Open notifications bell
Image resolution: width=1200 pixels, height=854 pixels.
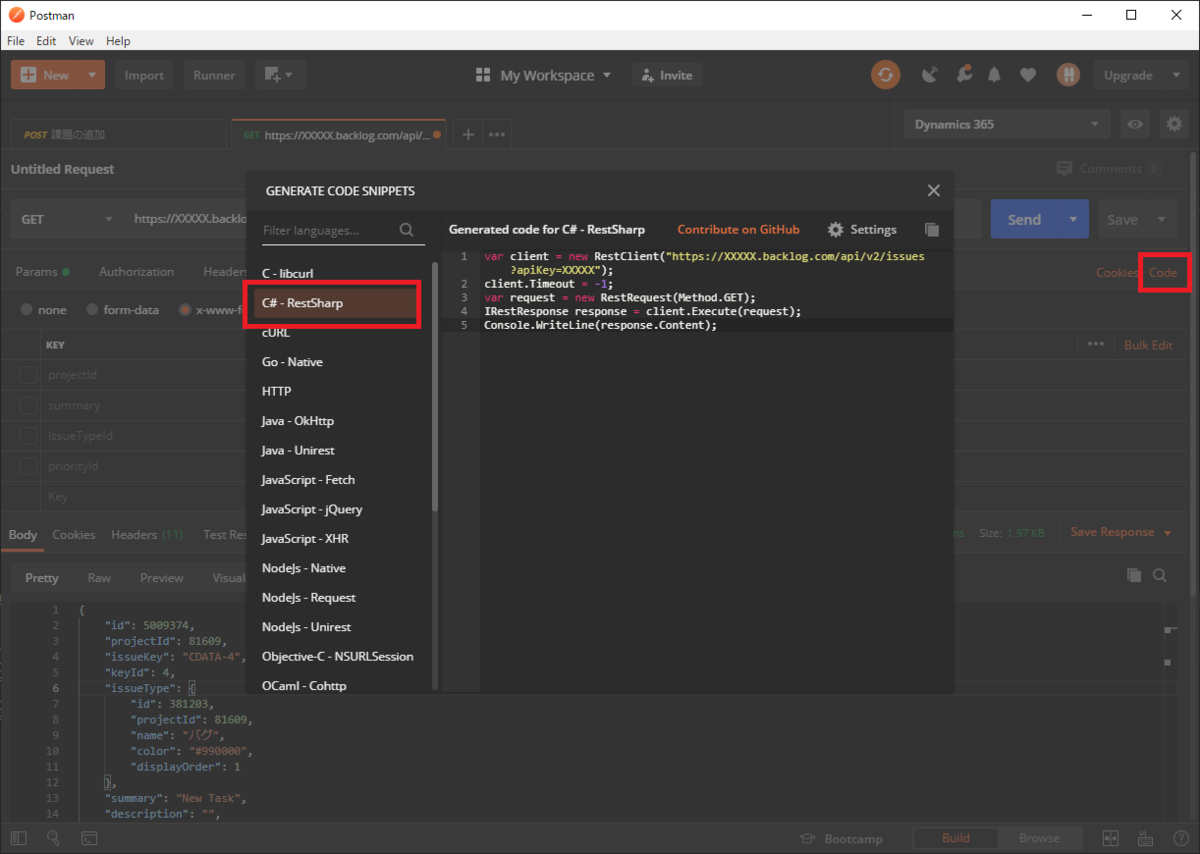click(x=994, y=75)
